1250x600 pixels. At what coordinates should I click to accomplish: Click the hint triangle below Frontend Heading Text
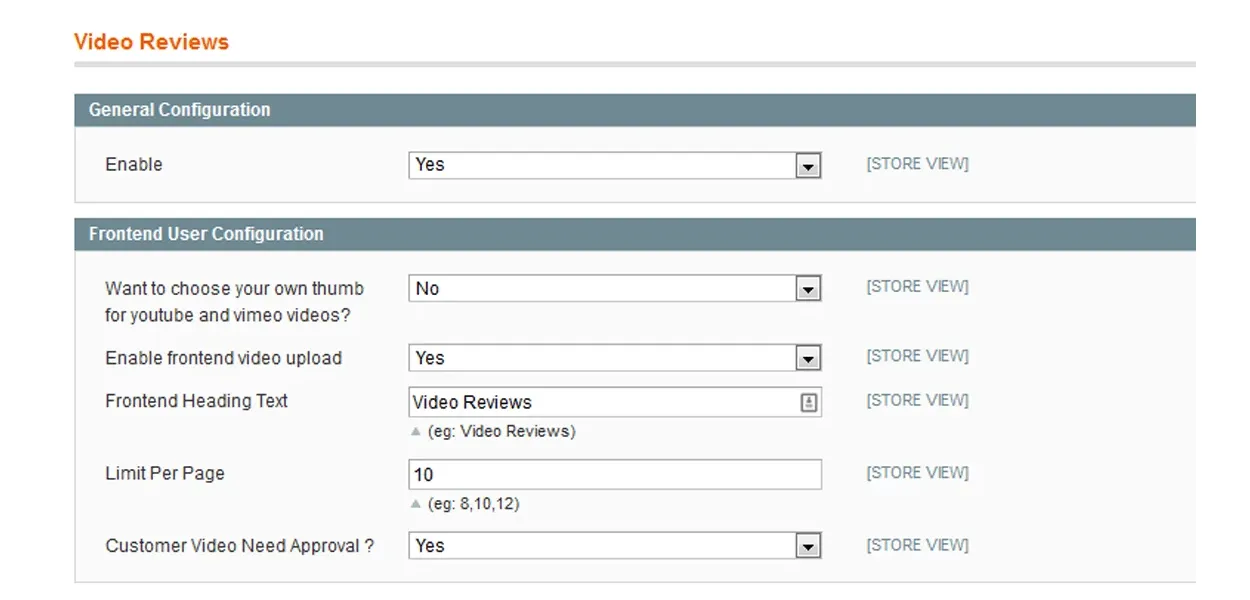click(x=416, y=432)
